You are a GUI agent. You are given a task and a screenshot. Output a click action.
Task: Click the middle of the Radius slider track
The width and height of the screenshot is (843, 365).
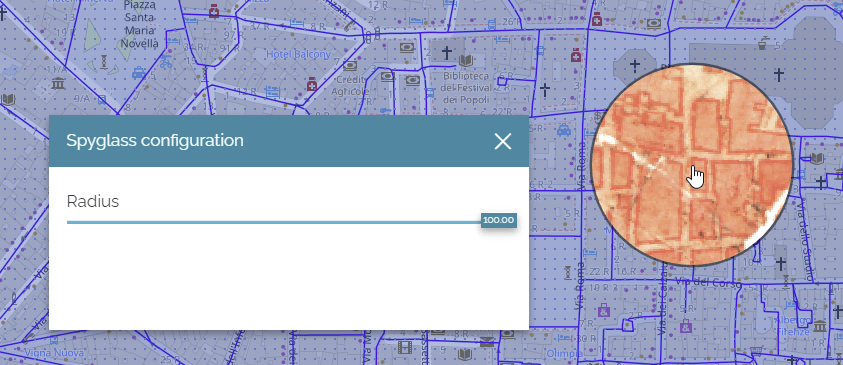[x=274, y=222]
